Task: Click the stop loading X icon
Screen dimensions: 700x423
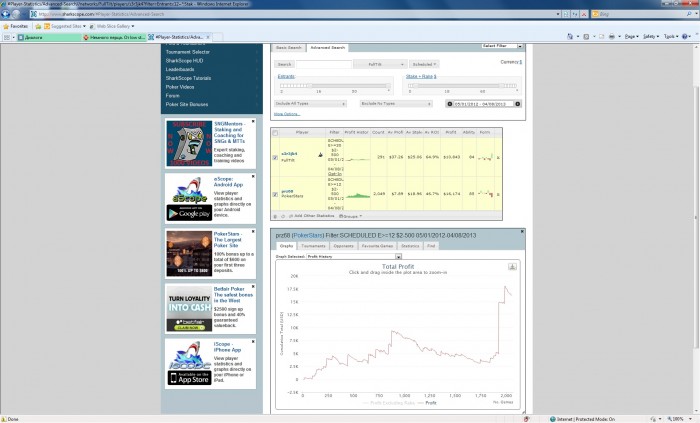Action: (x=583, y=14)
